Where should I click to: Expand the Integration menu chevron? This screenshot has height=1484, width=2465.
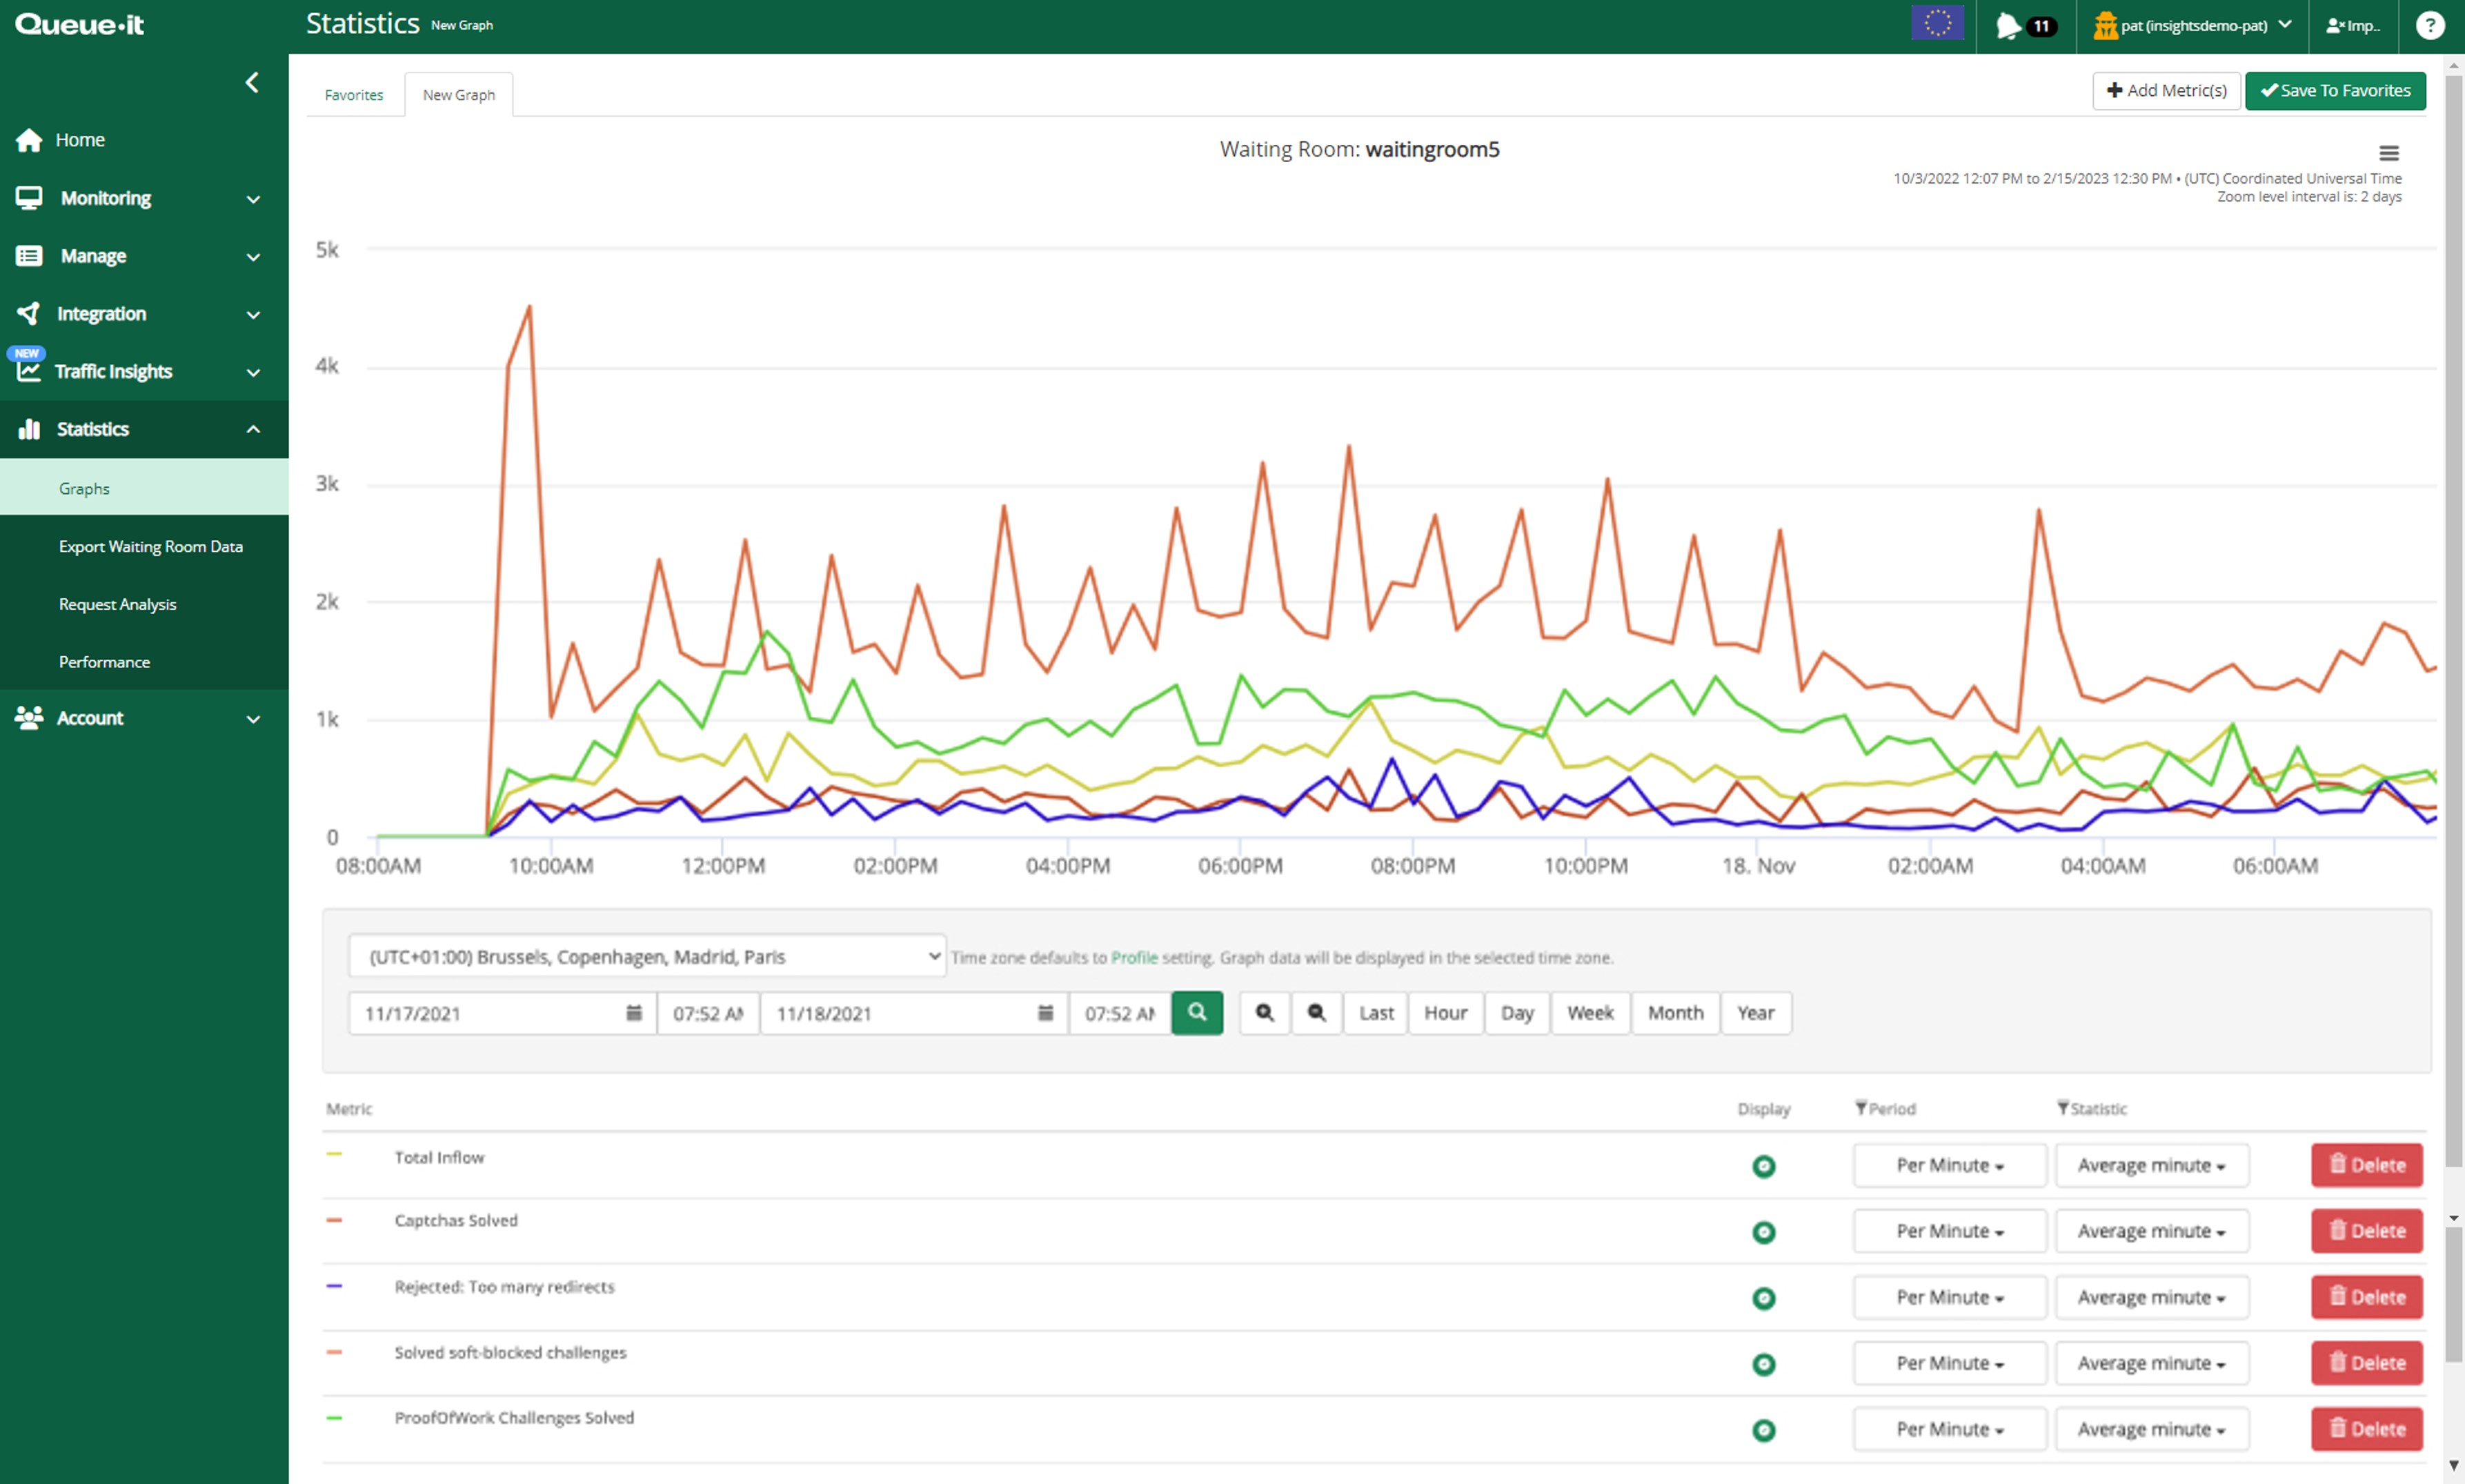pos(253,315)
